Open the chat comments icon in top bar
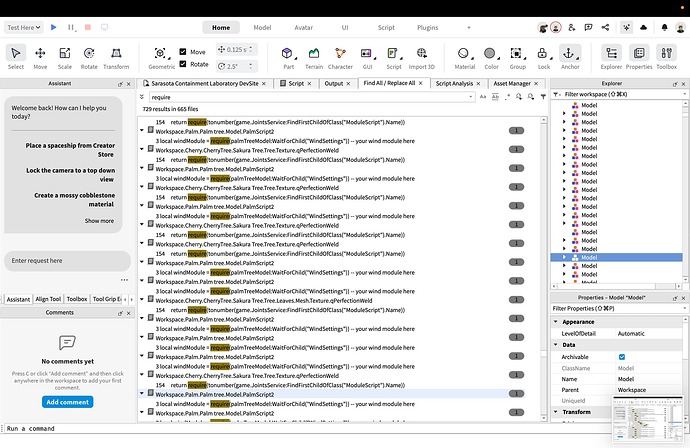Viewport: 690px width, 448px height. pos(588,27)
